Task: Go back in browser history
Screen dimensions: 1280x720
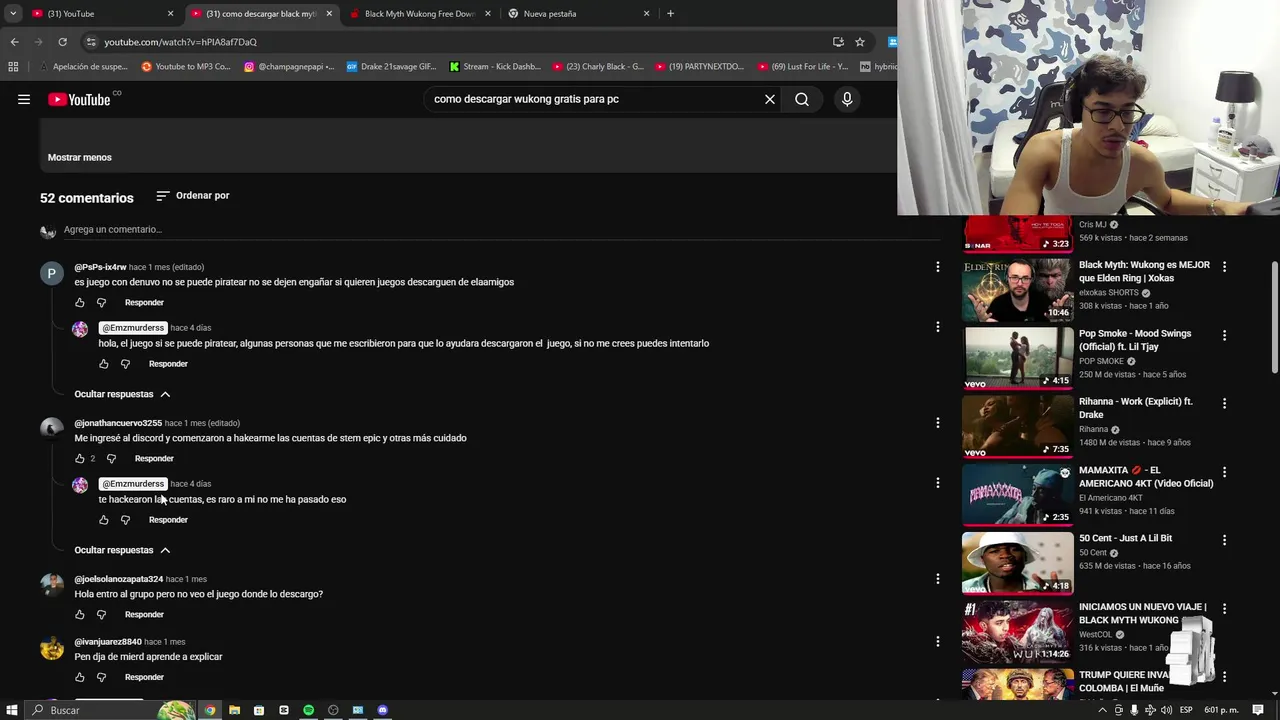Action: tap(14, 42)
